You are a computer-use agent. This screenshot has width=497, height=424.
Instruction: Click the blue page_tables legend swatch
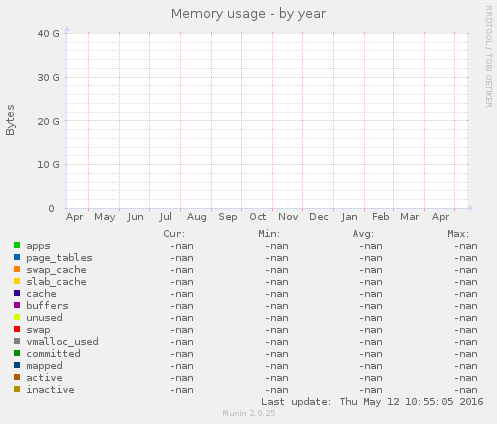click(x=17, y=257)
